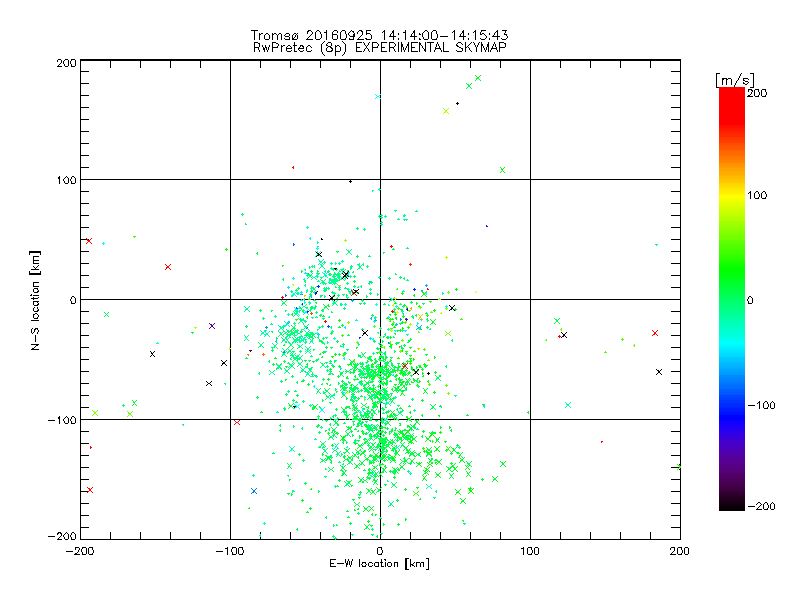Pick the black bottom of the velocity colorbar
The width and height of the screenshot is (800, 600).
tap(732, 505)
